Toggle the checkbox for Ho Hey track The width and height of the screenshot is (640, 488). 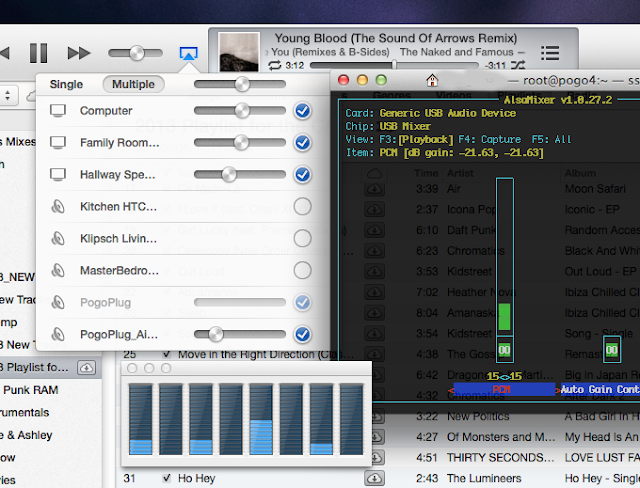(x=166, y=478)
